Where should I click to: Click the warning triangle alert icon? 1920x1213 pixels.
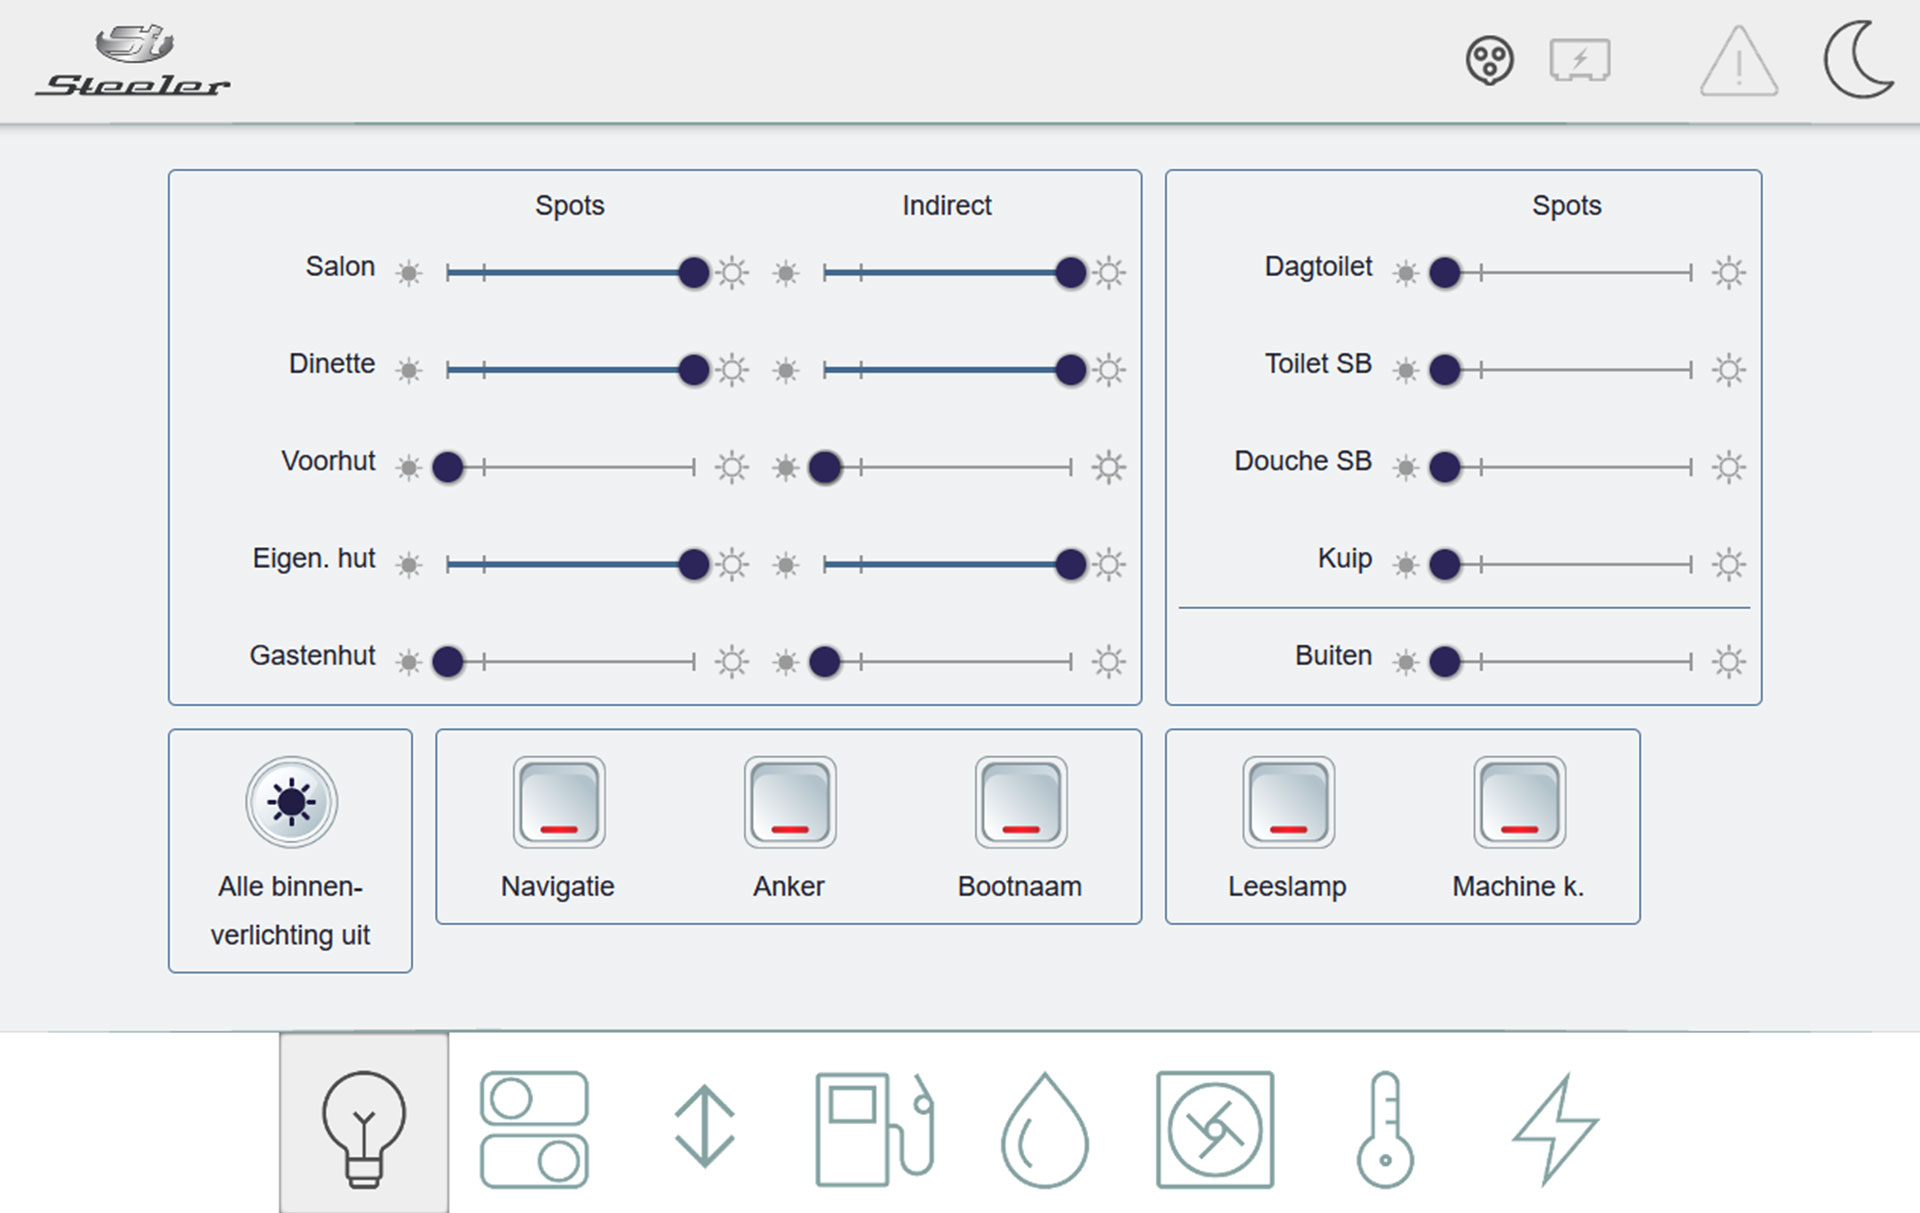(1738, 62)
